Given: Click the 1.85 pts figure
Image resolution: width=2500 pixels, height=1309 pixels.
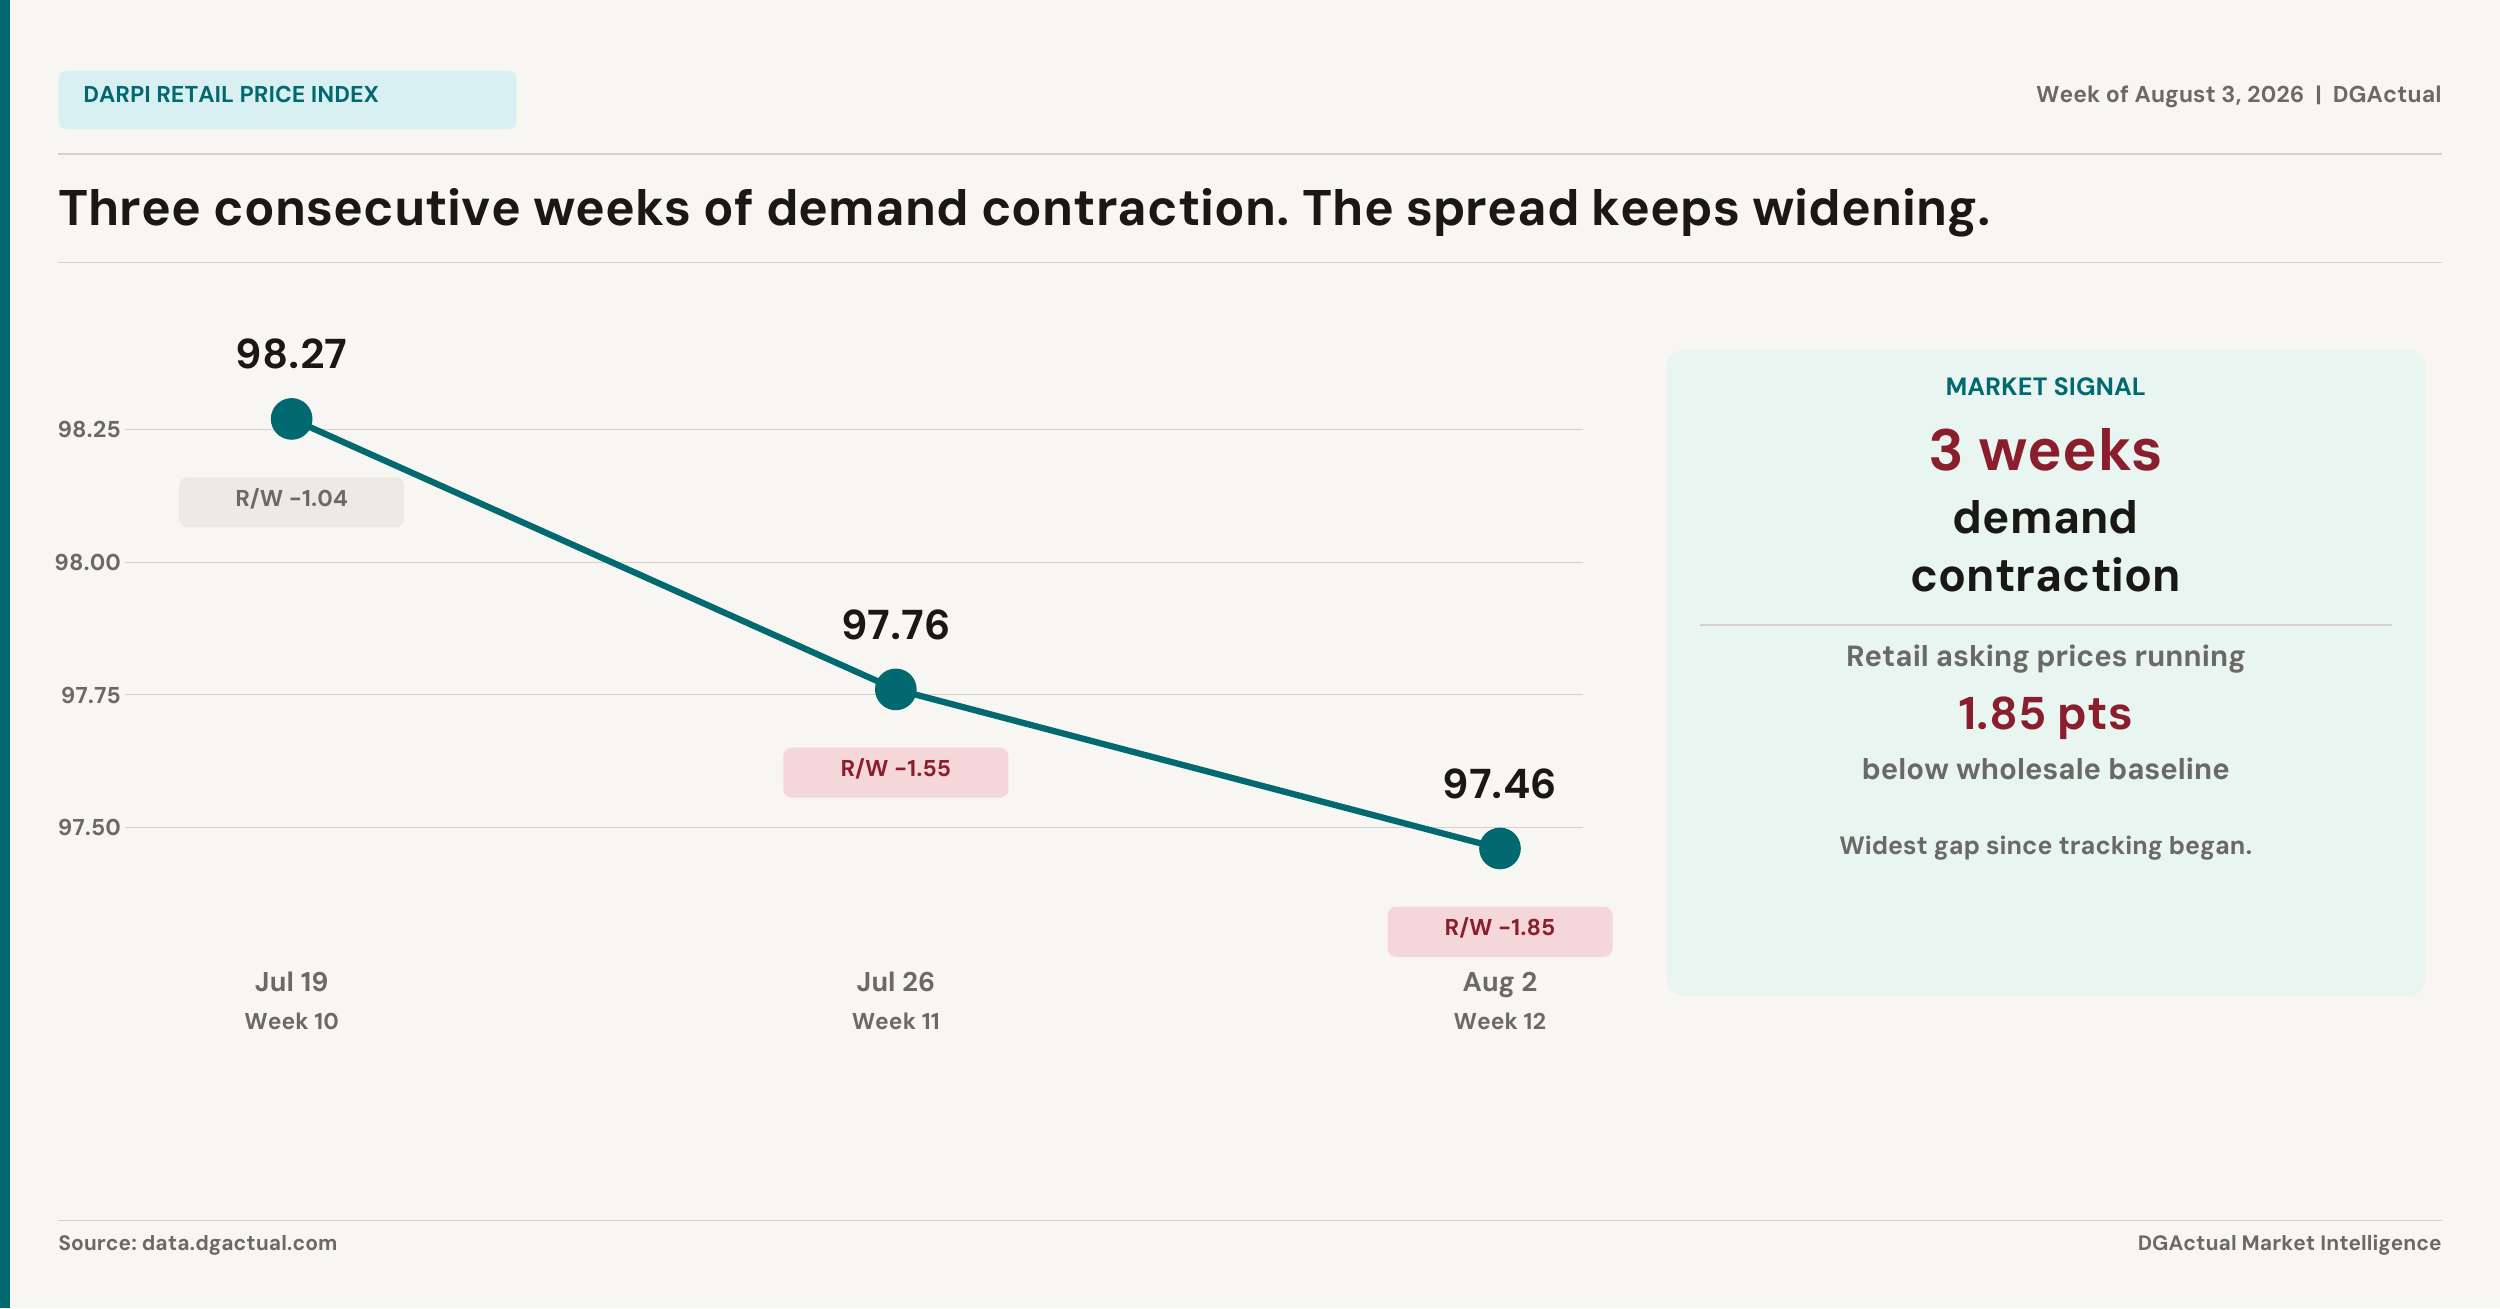Looking at the screenshot, I should click(2045, 714).
